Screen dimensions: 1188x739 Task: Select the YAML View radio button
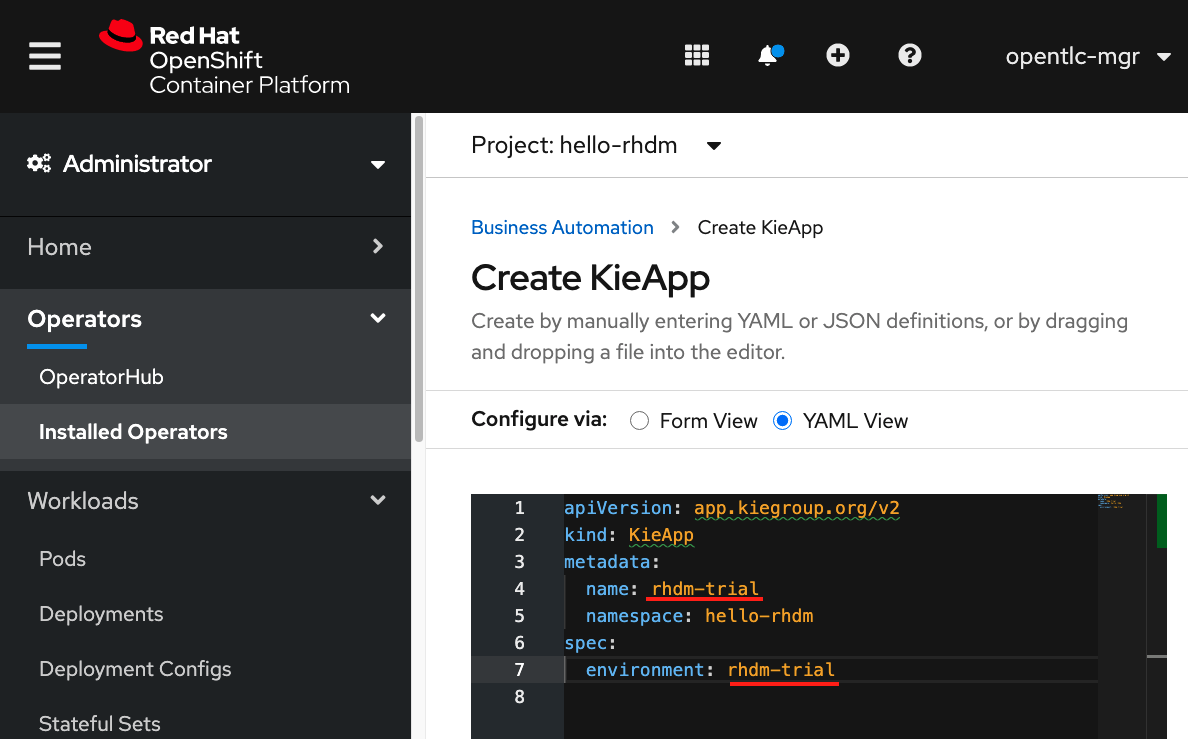(783, 421)
